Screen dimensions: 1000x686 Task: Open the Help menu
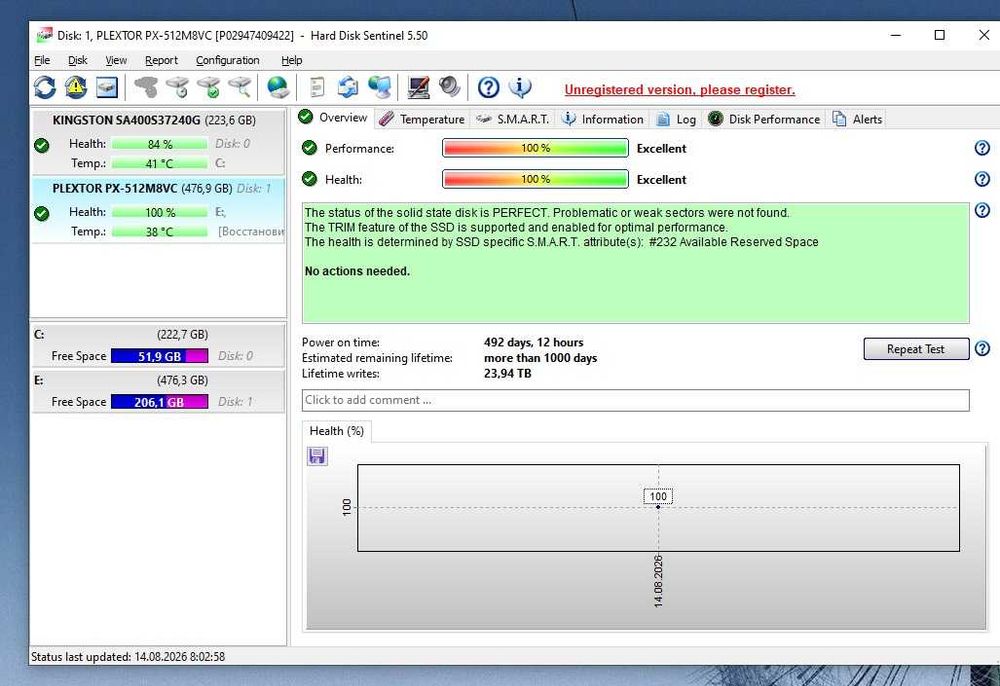[291, 60]
